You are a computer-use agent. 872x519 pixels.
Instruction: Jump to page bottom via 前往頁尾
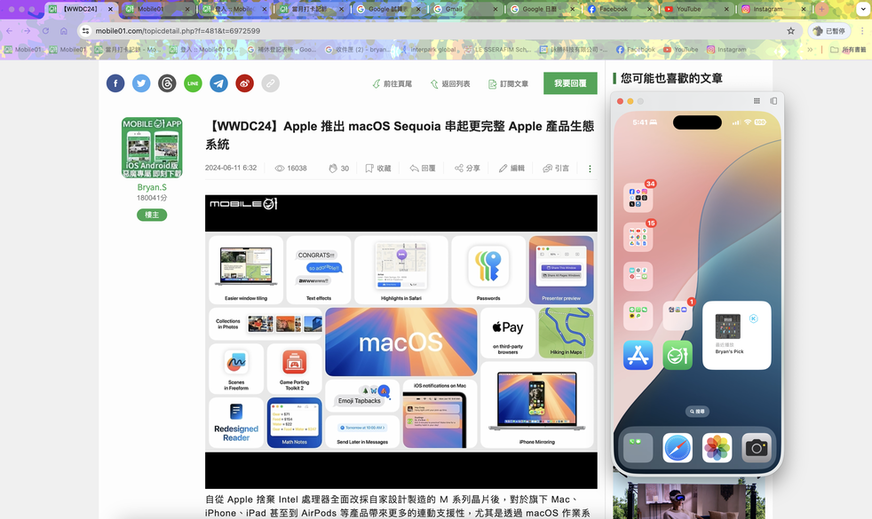coord(392,84)
